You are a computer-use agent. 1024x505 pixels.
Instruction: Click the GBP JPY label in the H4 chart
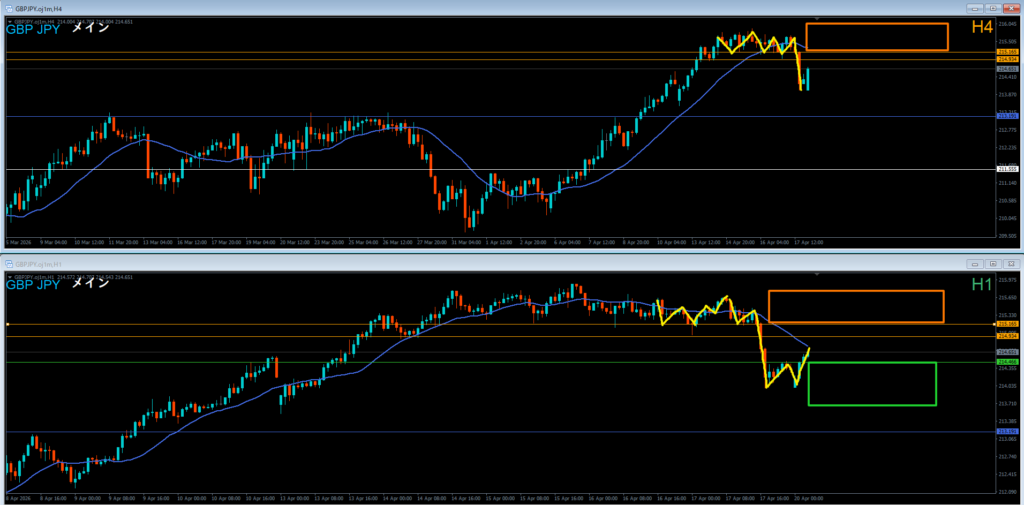point(33,29)
